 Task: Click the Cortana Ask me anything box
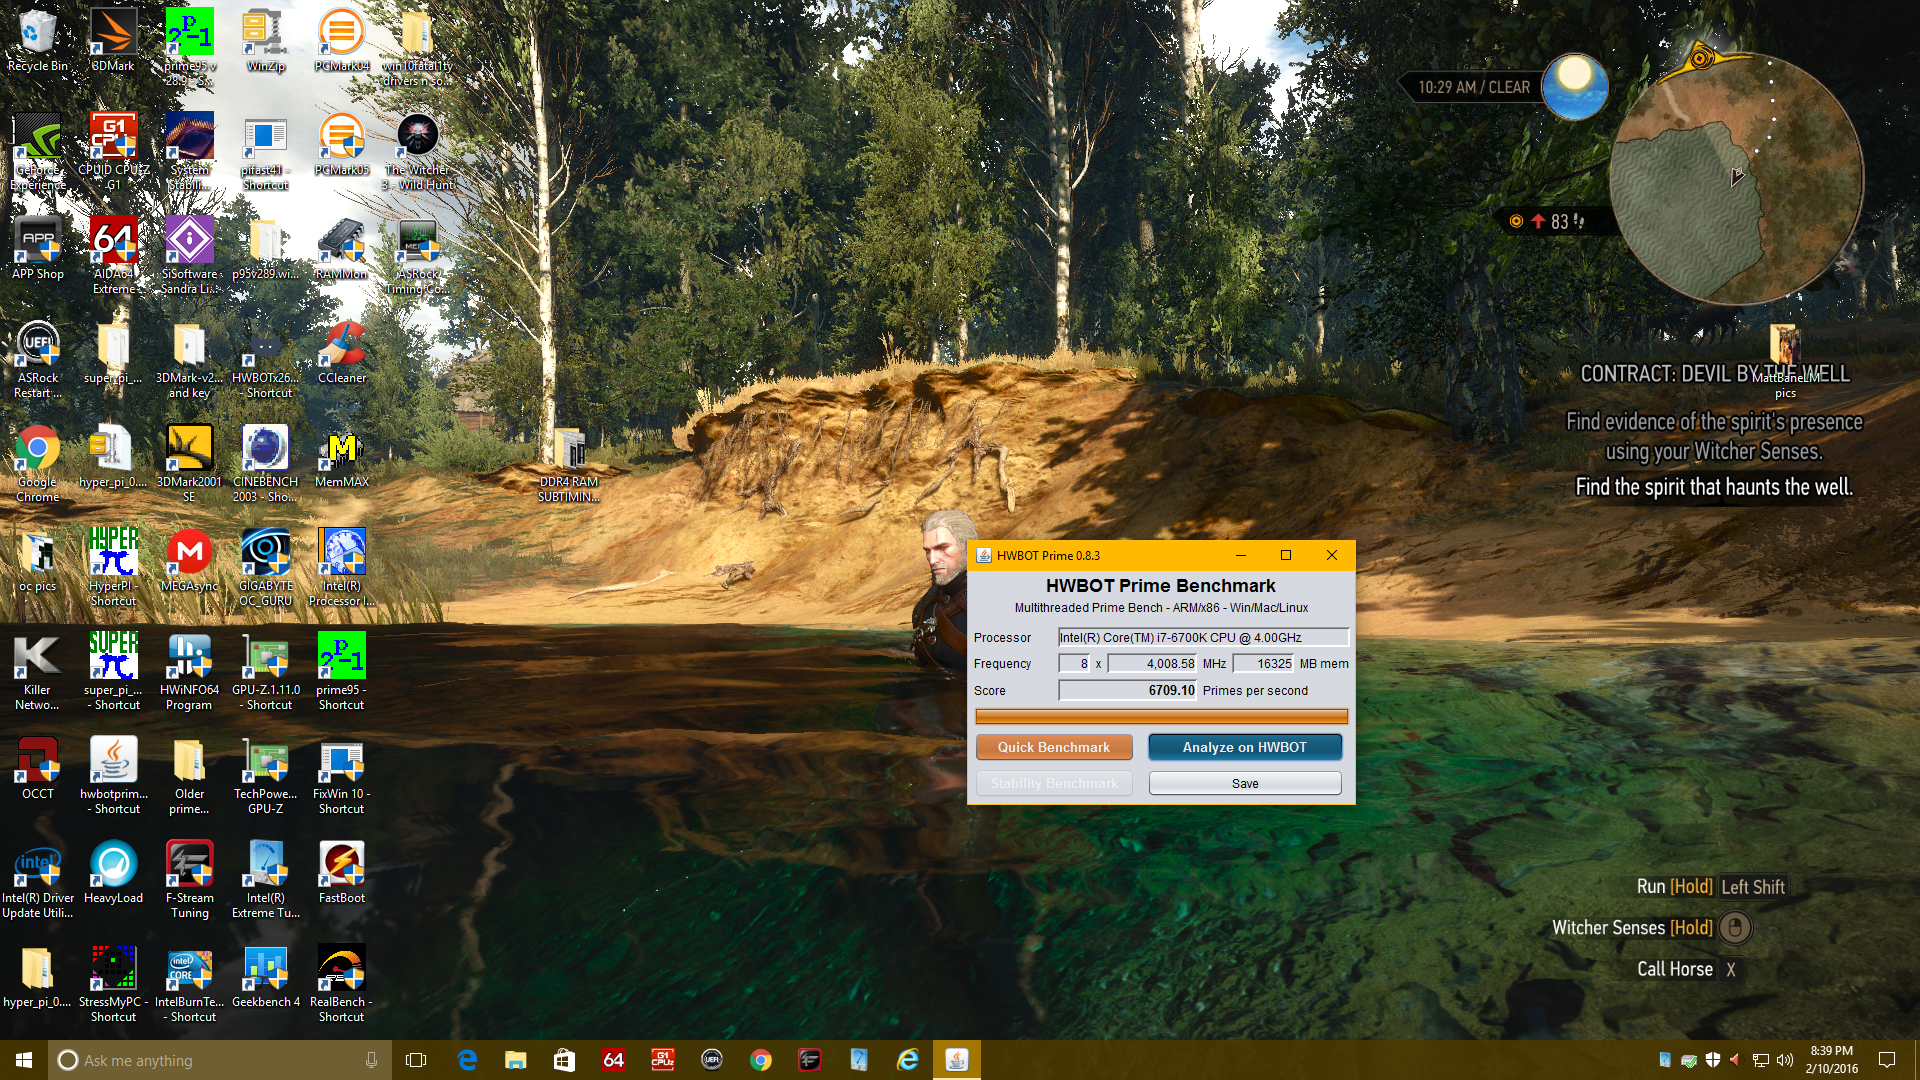(218, 1060)
